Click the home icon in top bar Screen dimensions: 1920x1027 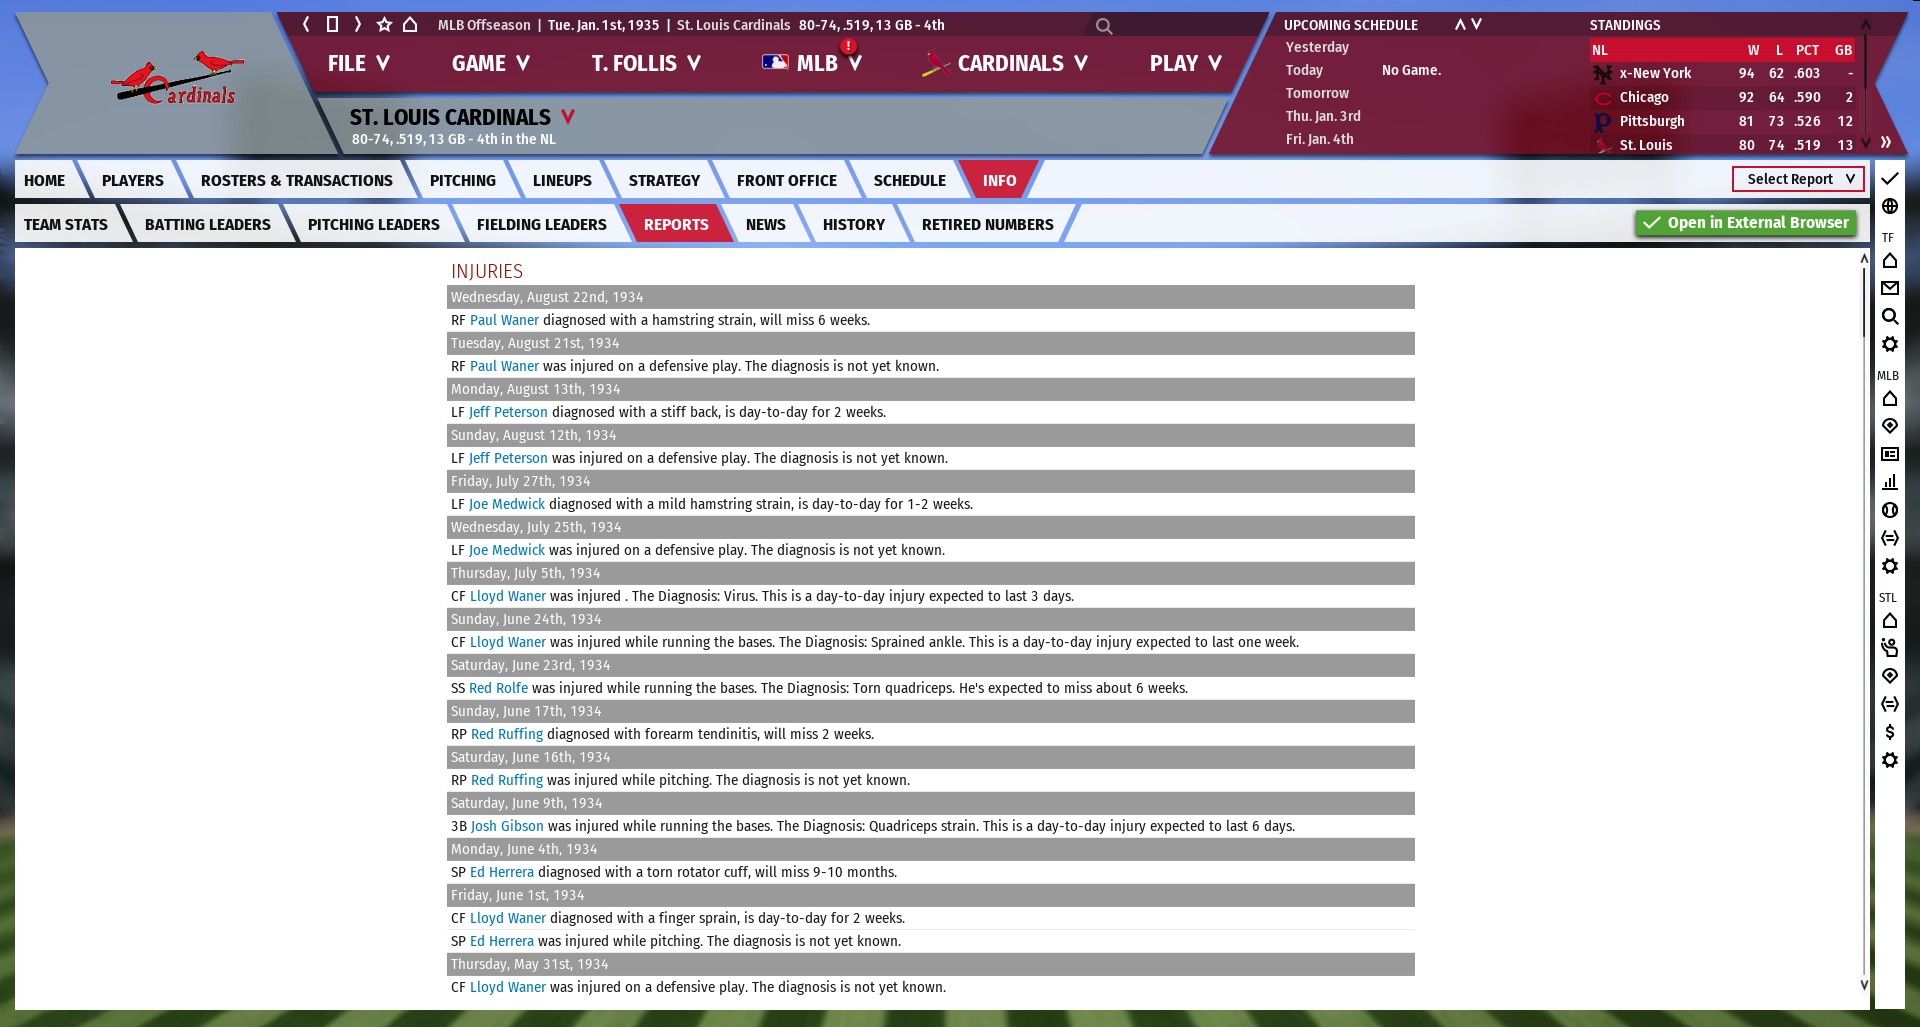pos(410,24)
